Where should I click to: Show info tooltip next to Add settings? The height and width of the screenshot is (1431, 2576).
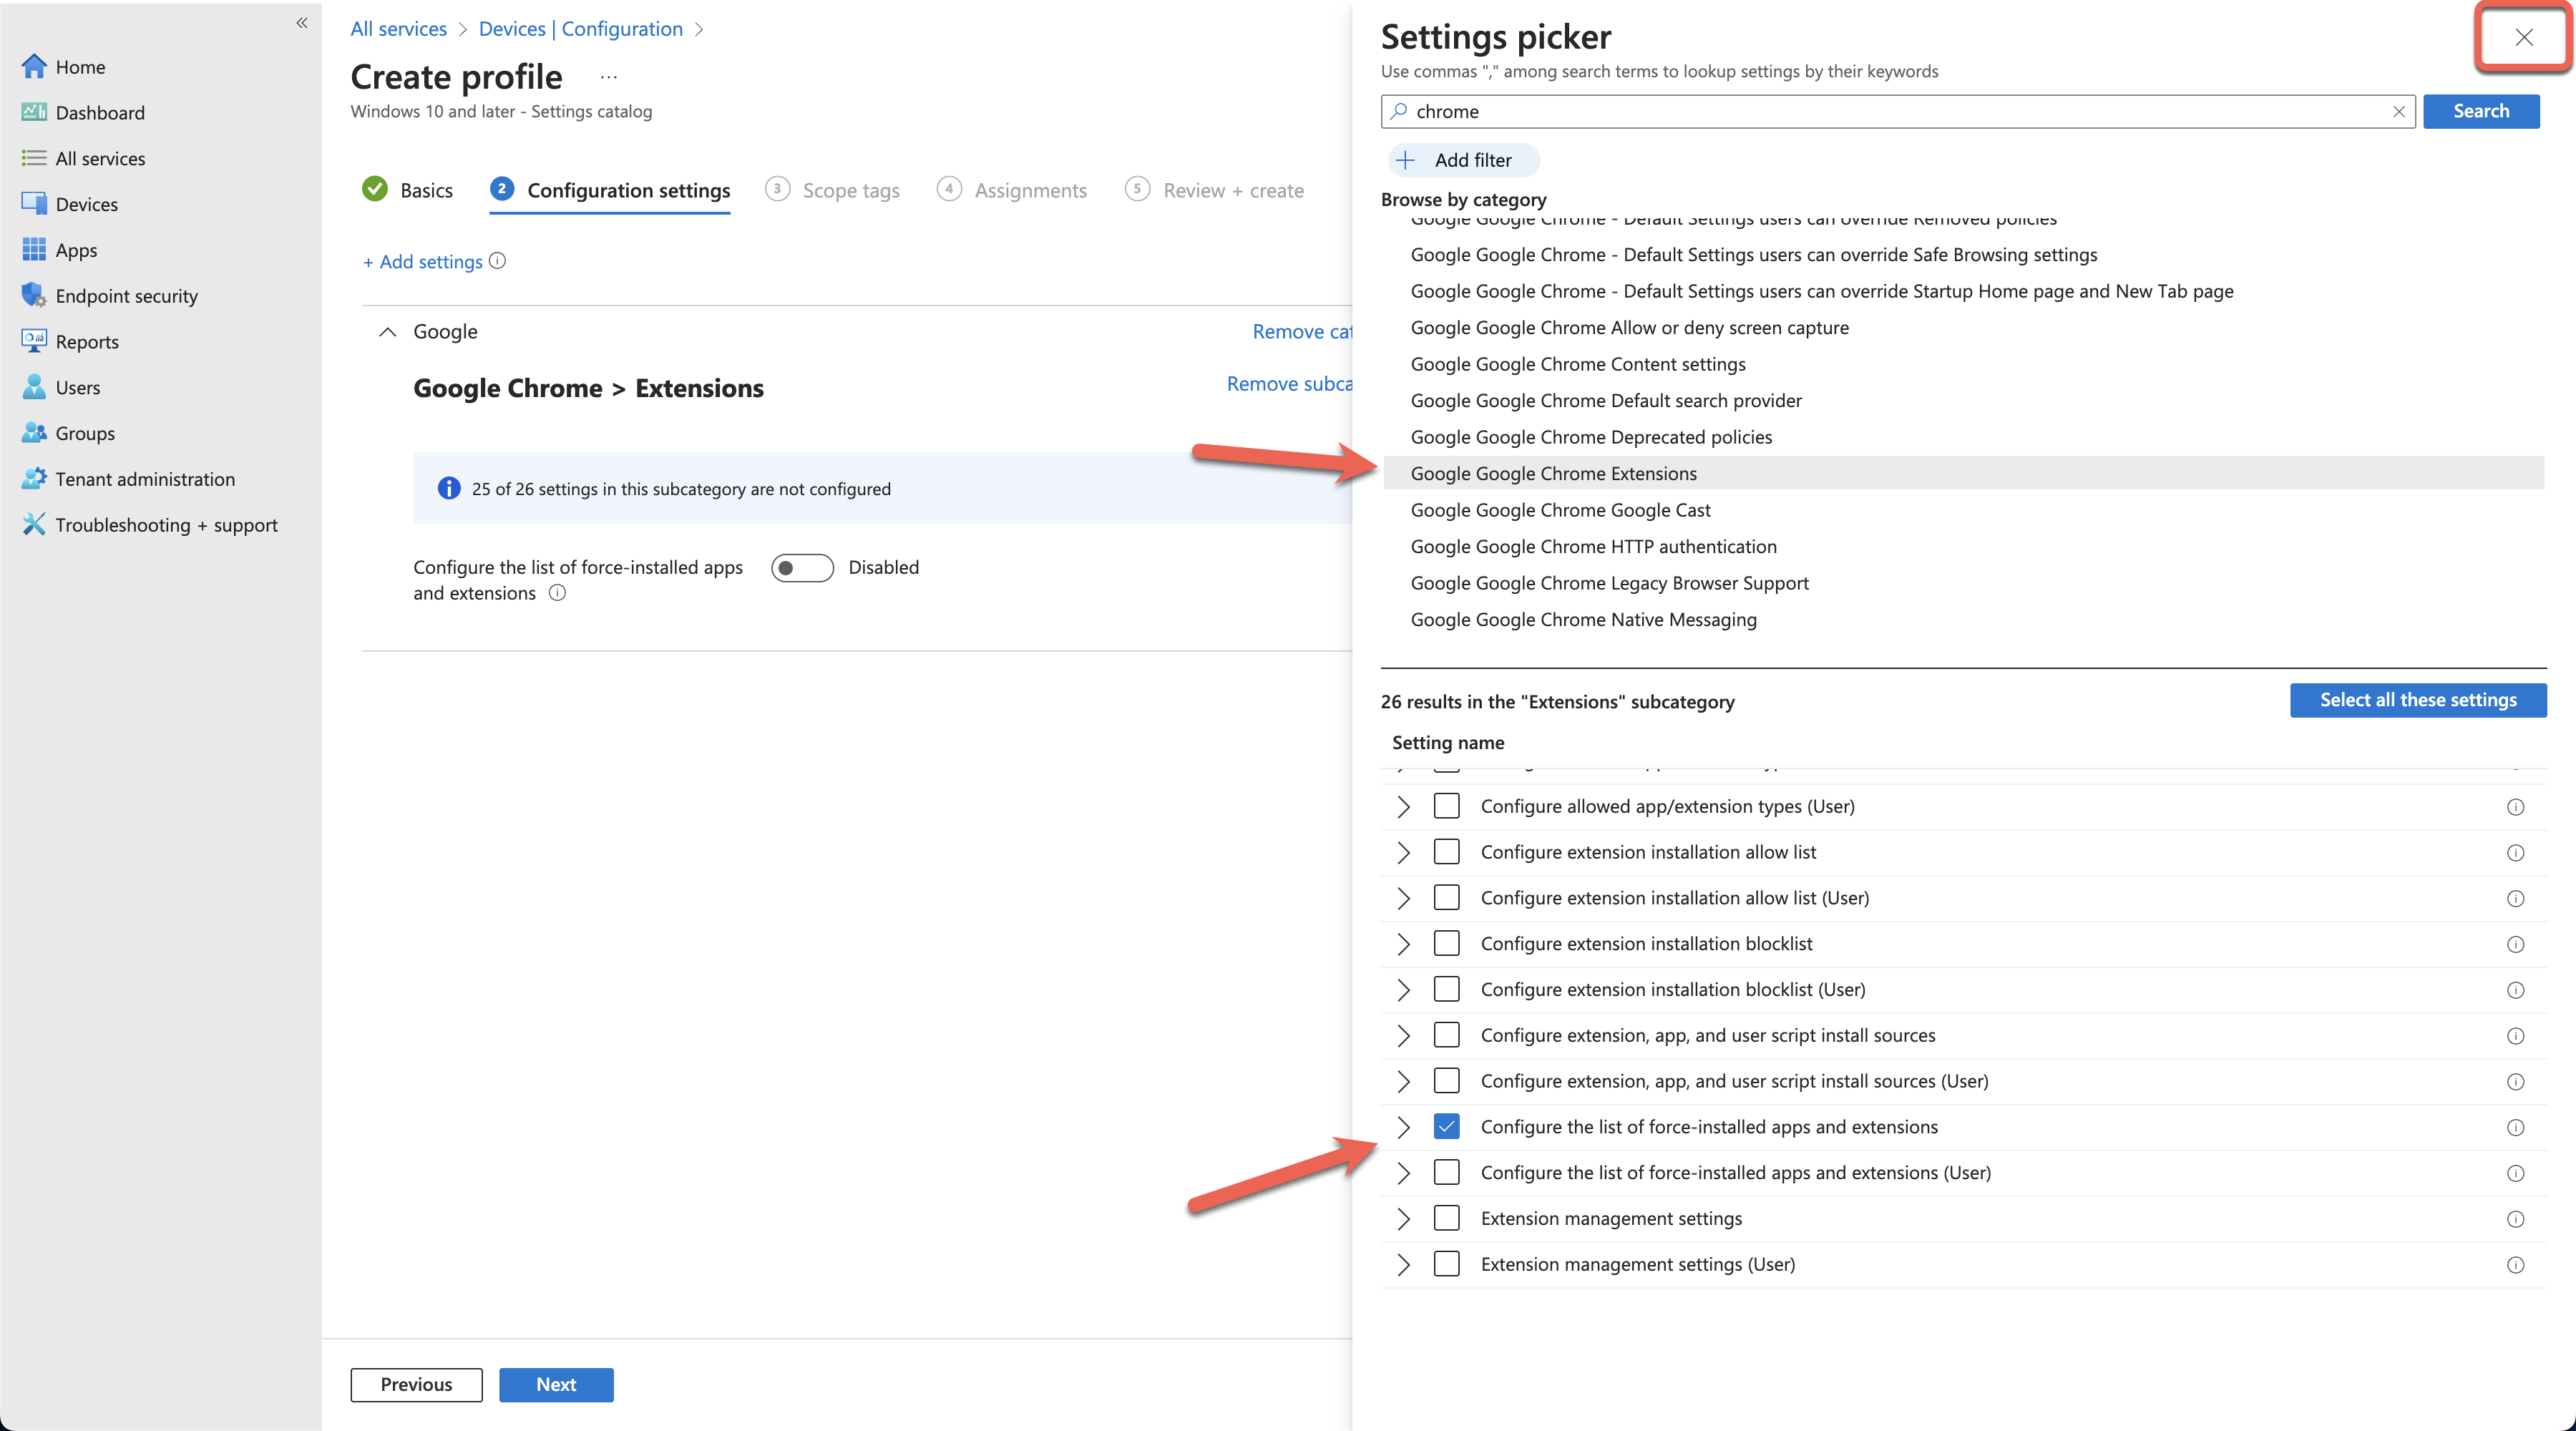coord(497,261)
